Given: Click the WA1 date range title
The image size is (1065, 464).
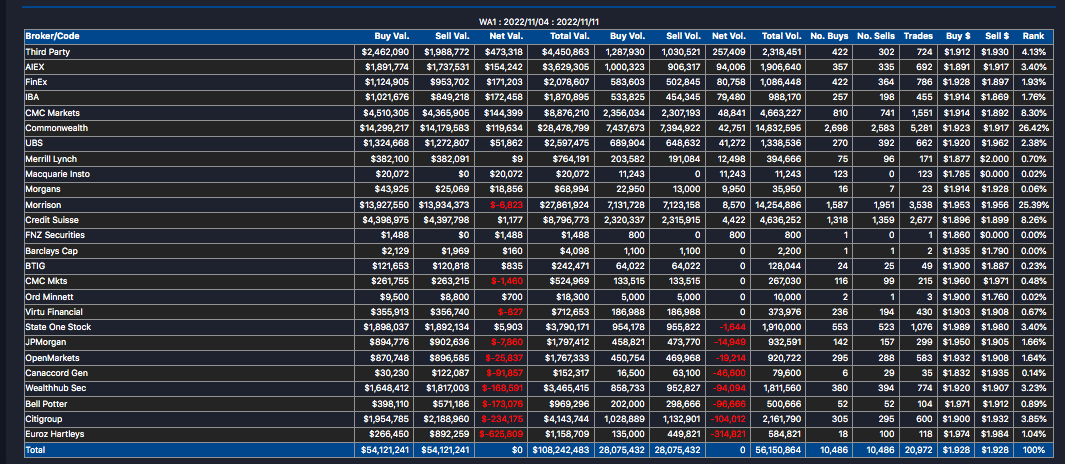Looking at the screenshot, I should click(x=538, y=22).
